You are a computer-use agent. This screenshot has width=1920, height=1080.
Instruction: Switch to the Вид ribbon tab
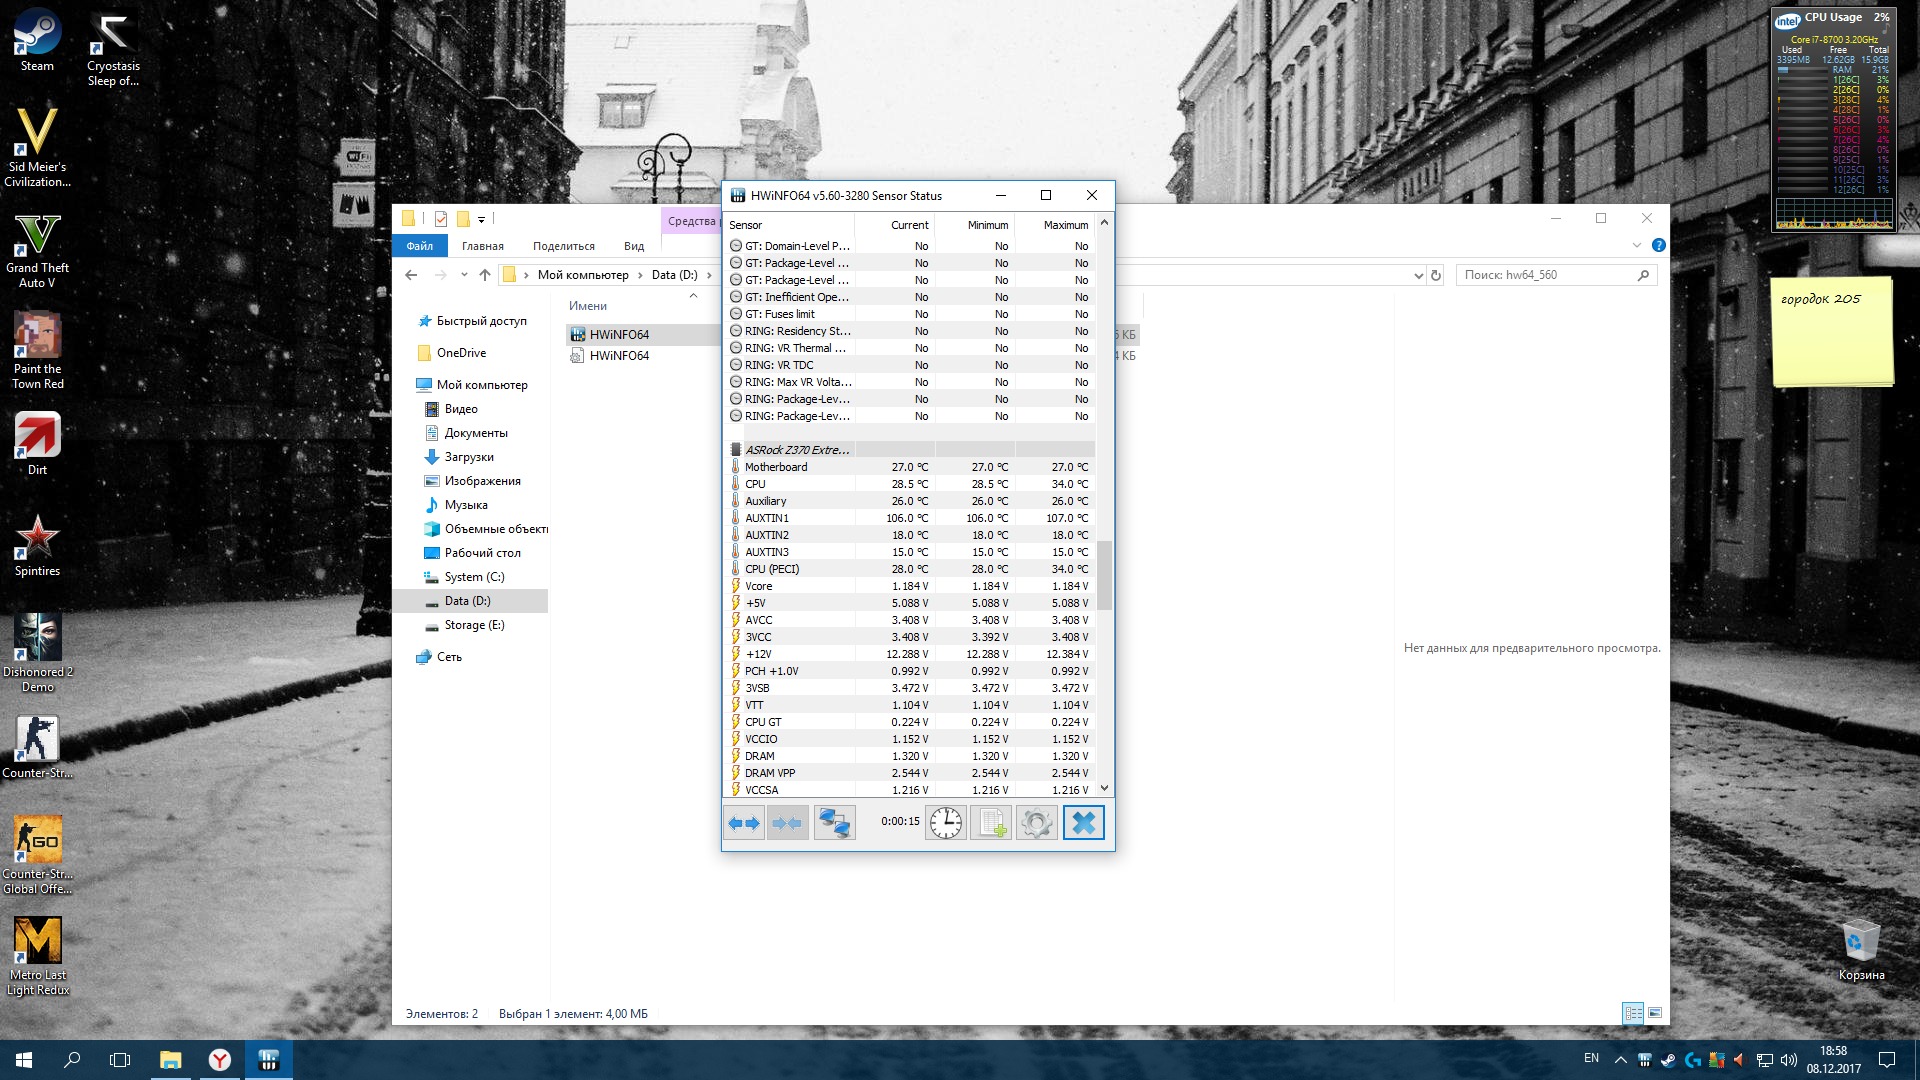tap(634, 246)
